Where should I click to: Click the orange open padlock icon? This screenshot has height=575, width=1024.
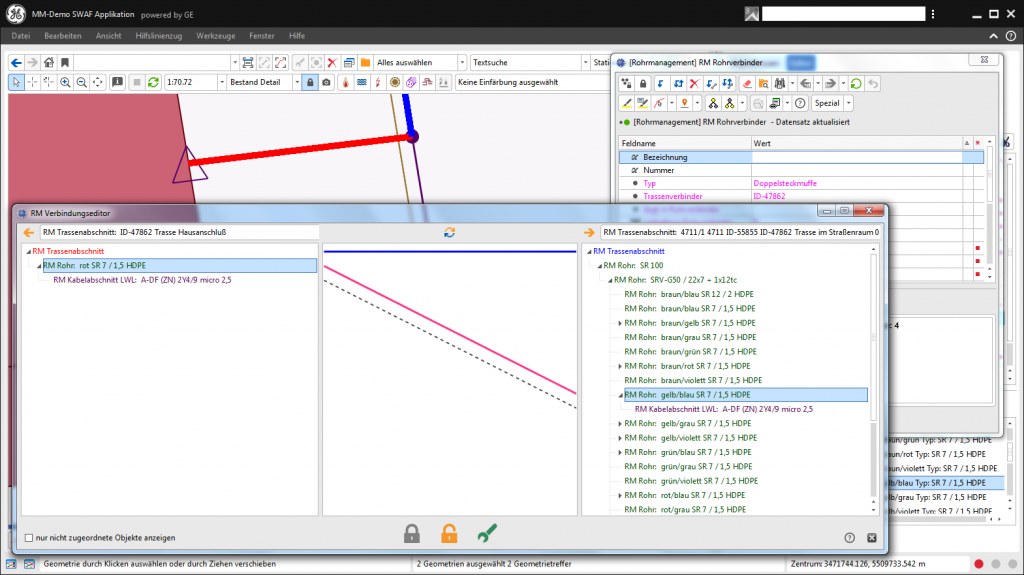click(x=449, y=534)
